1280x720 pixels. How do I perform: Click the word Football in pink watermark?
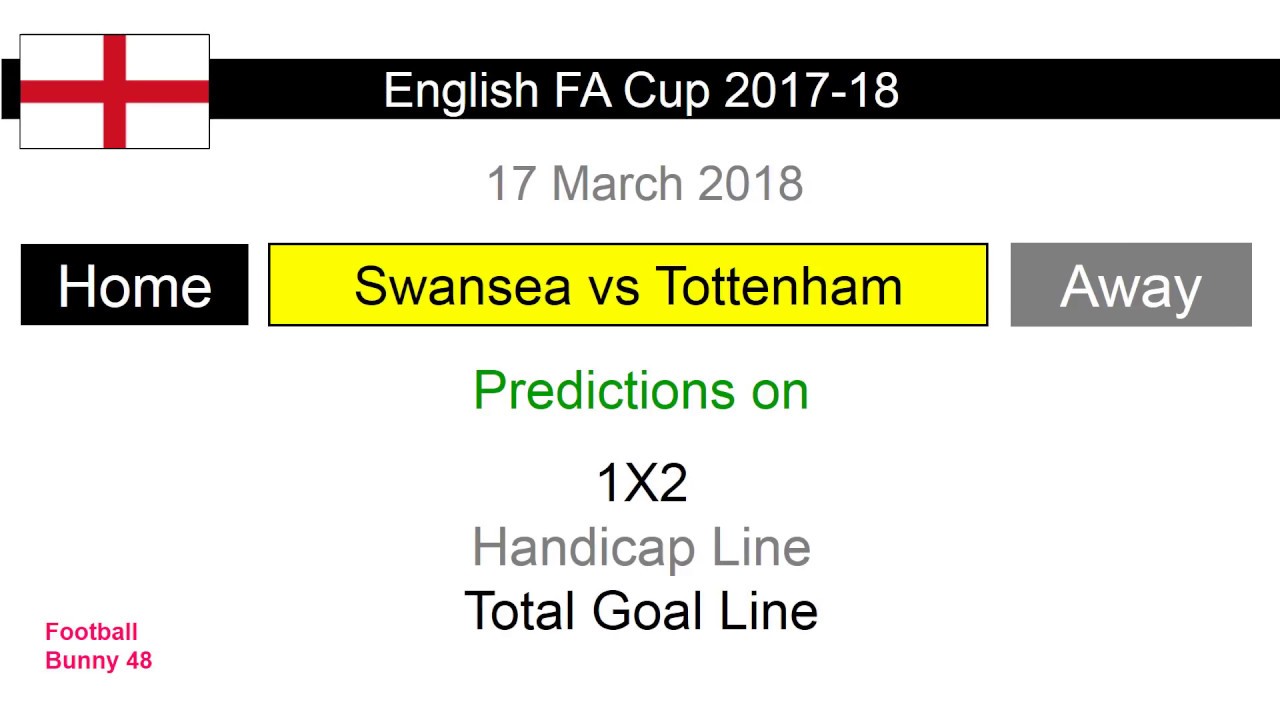(91, 632)
